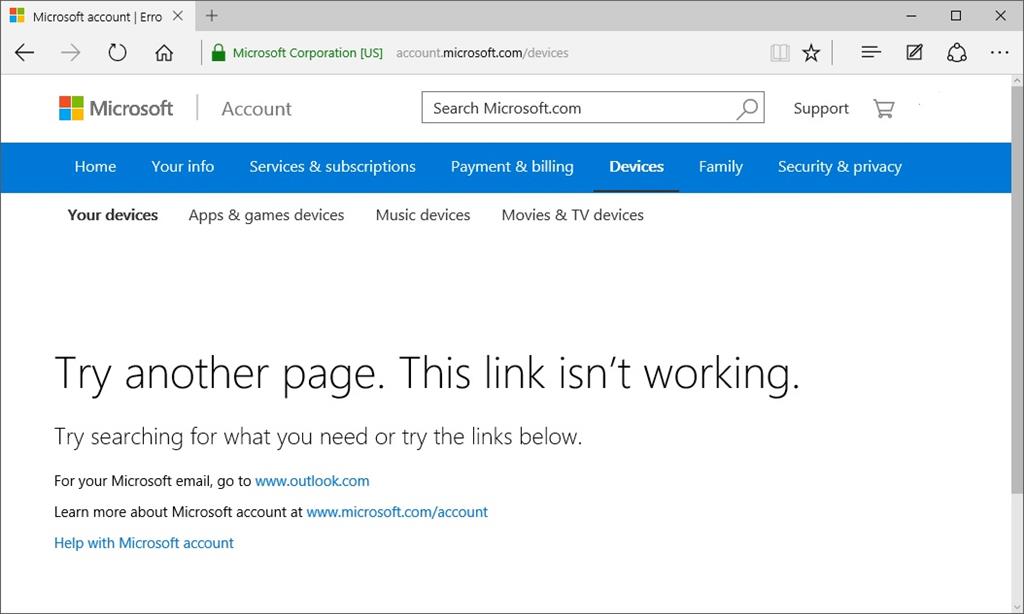Click the Account header link
This screenshot has height=614, width=1024.
pyautogui.click(x=257, y=108)
